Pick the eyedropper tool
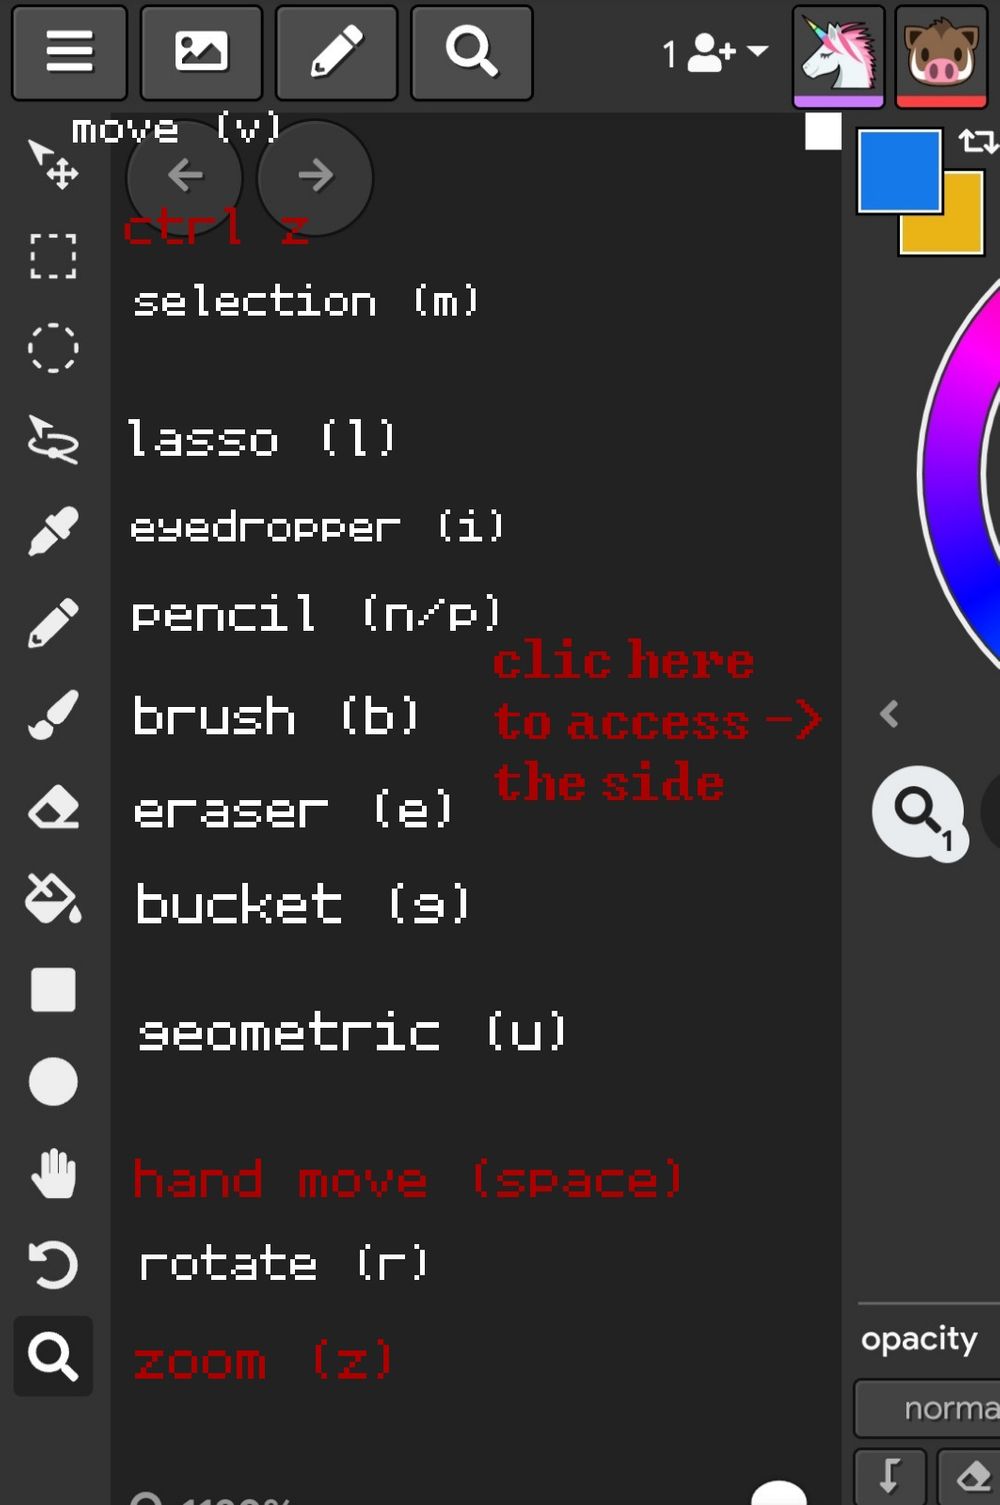This screenshot has width=1000, height=1505. click(53, 531)
